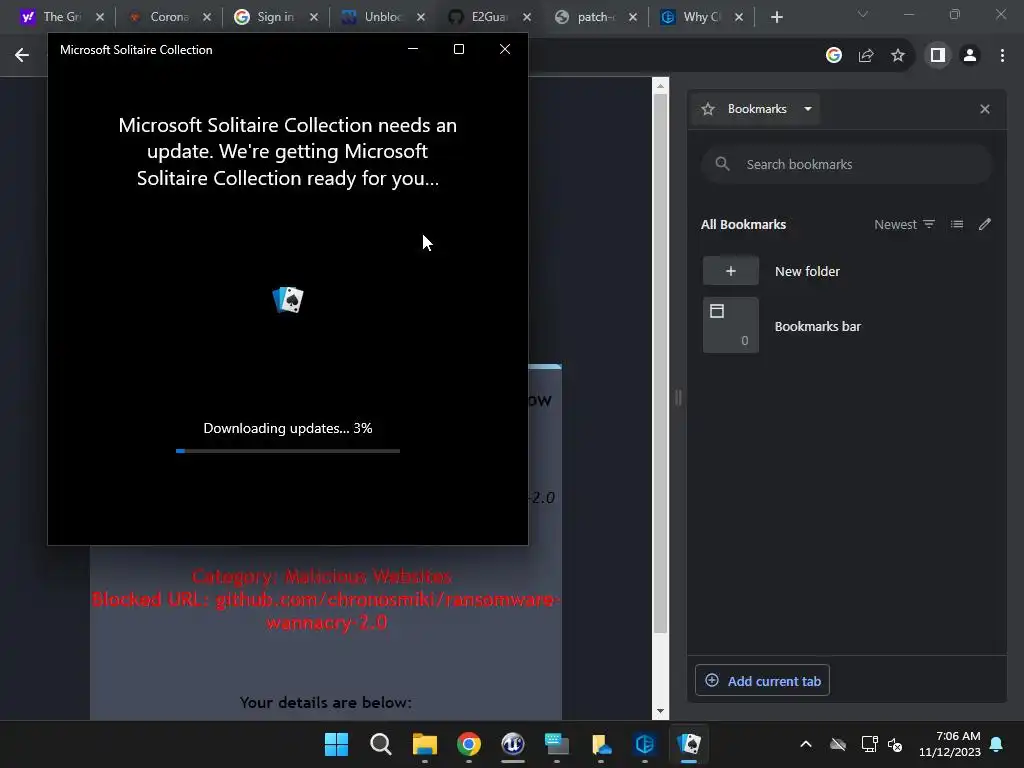Open the Google icon in address bar

[833, 56]
